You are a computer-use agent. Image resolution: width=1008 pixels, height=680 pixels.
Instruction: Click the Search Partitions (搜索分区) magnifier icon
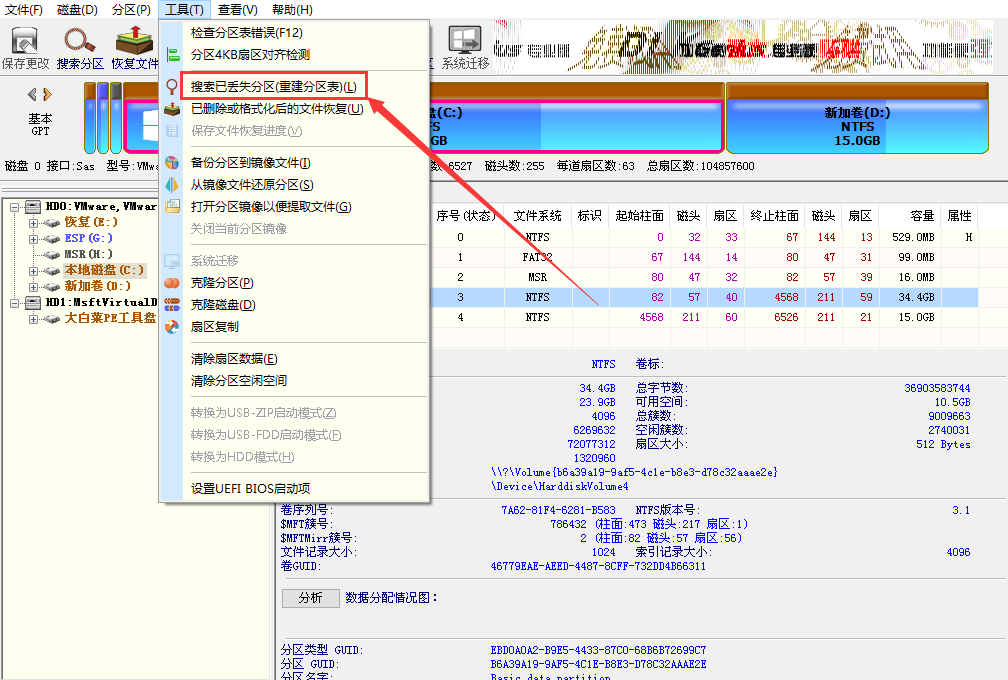[x=80, y=40]
